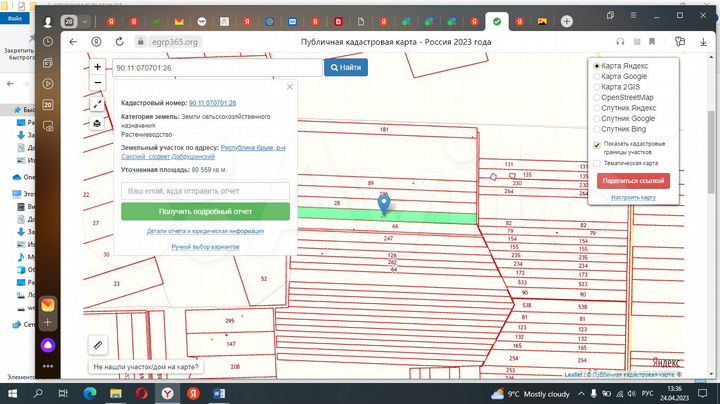Select OpenStreetMap radio option
Image resolution: width=720 pixels, height=404 pixels.
coord(597,98)
